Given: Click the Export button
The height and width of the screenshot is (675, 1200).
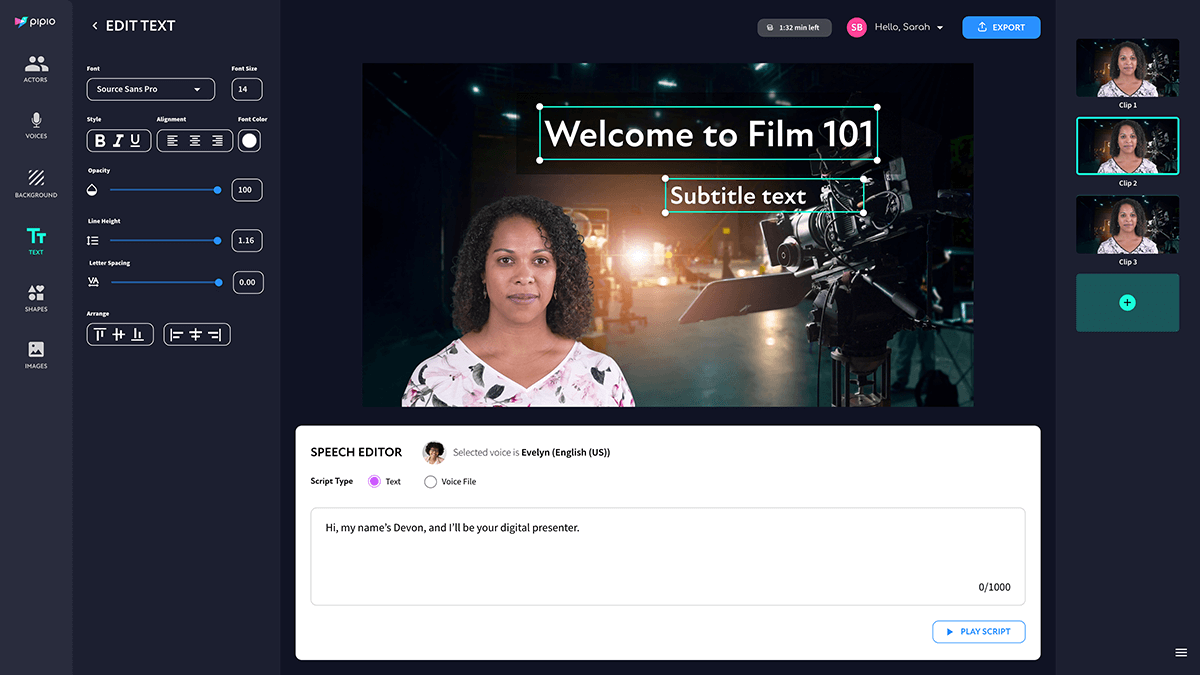Looking at the screenshot, I should pyautogui.click(x=1001, y=27).
